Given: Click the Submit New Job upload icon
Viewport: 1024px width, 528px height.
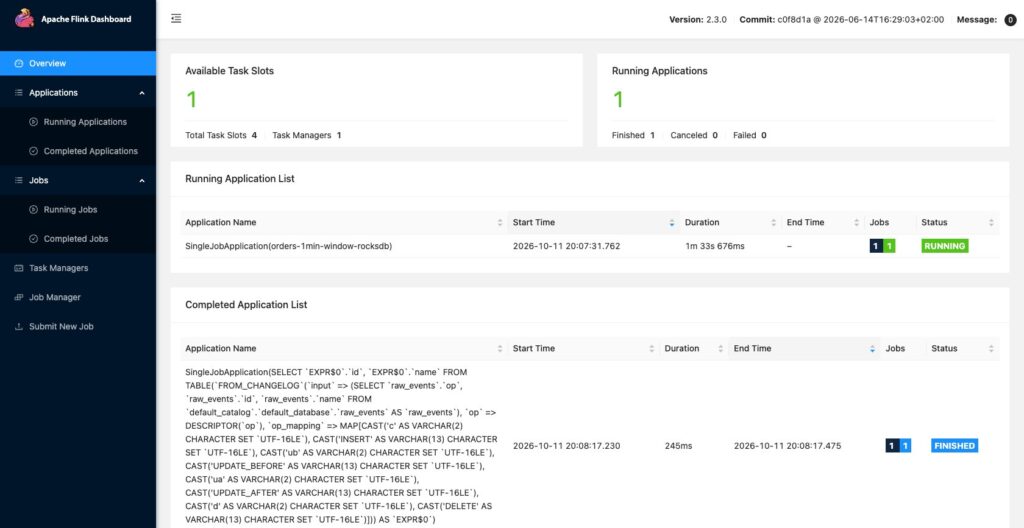Looking at the screenshot, I should 18,327.
